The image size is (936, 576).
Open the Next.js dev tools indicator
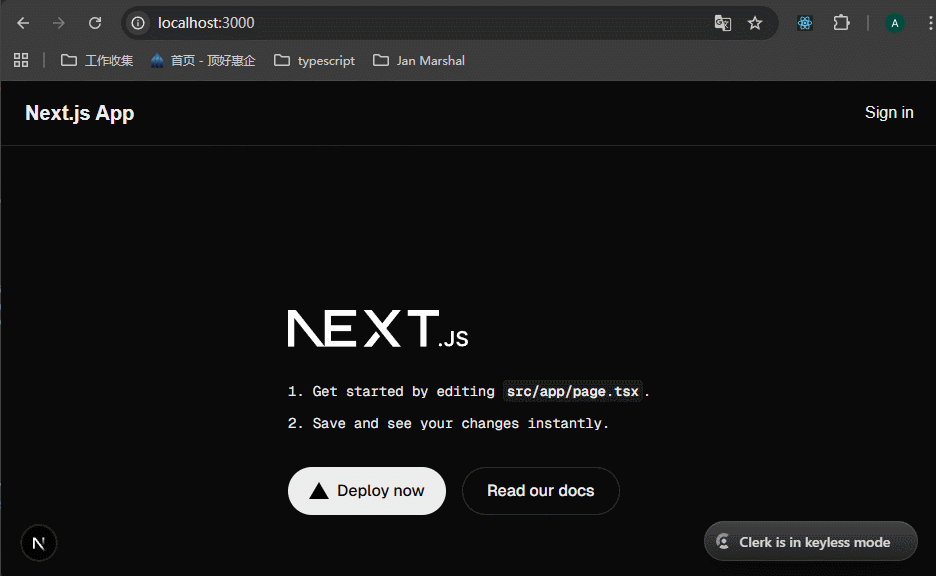pos(39,543)
